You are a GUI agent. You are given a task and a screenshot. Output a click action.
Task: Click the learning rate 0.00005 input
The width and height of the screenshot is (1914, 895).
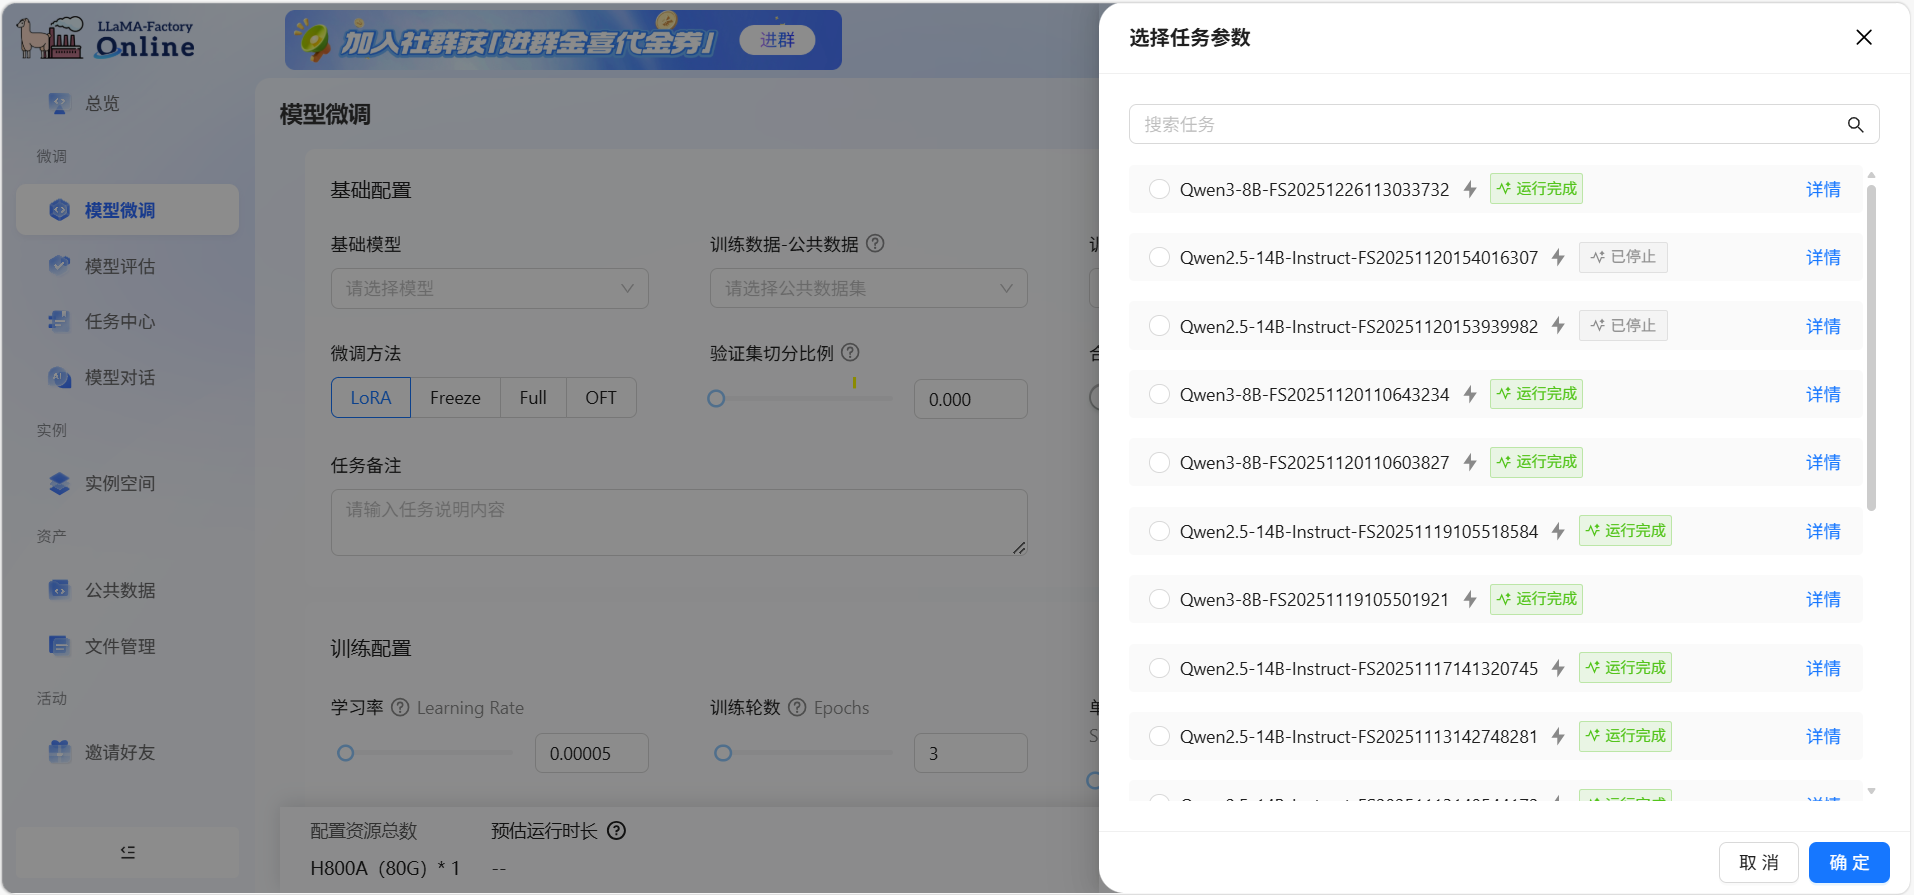pyautogui.click(x=592, y=753)
